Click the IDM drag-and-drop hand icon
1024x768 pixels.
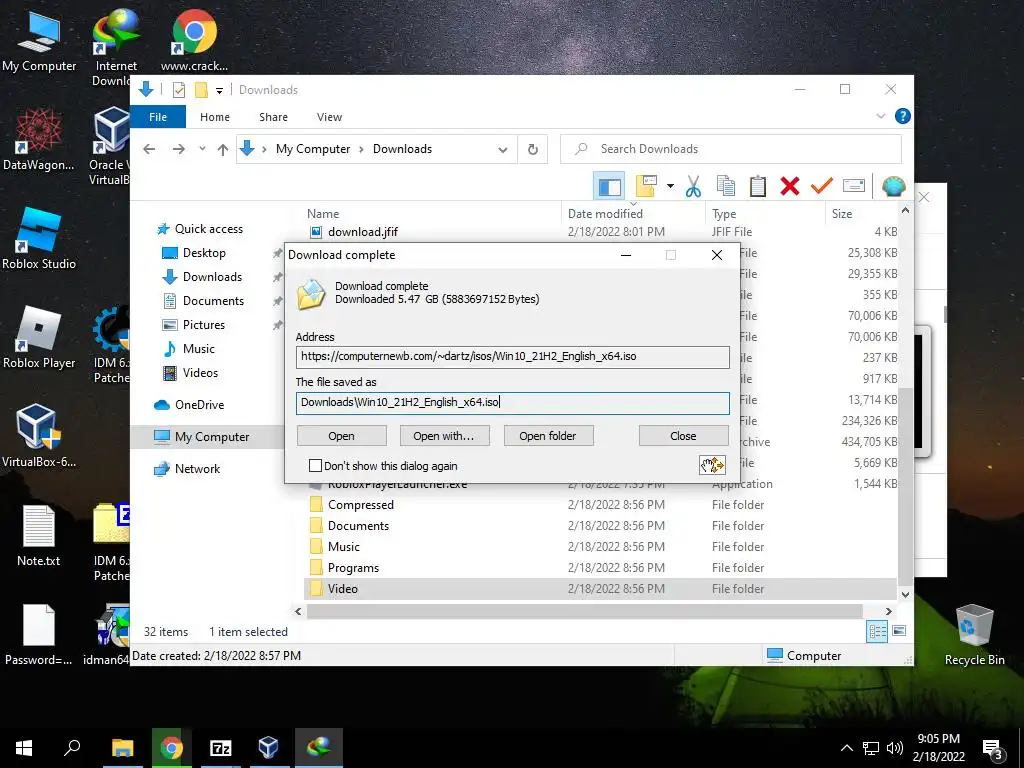click(712, 465)
